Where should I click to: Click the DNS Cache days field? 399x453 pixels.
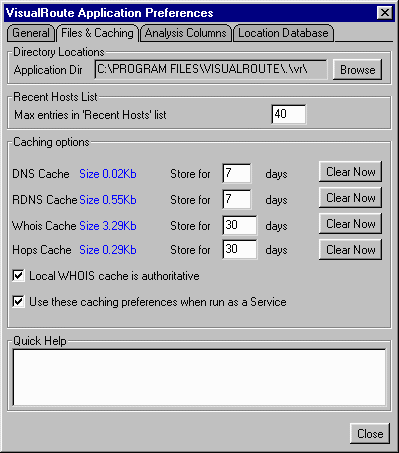point(237,173)
